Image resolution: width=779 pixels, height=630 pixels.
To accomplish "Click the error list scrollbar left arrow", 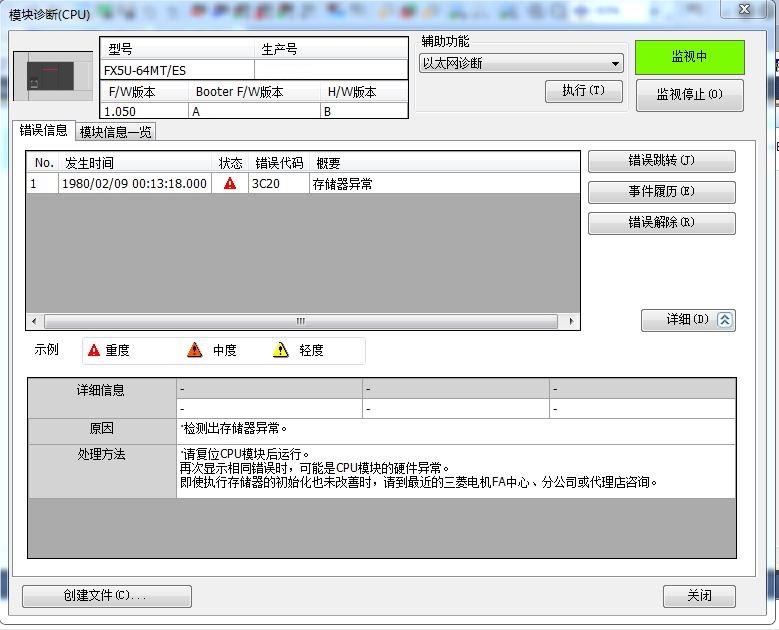I will (34, 321).
